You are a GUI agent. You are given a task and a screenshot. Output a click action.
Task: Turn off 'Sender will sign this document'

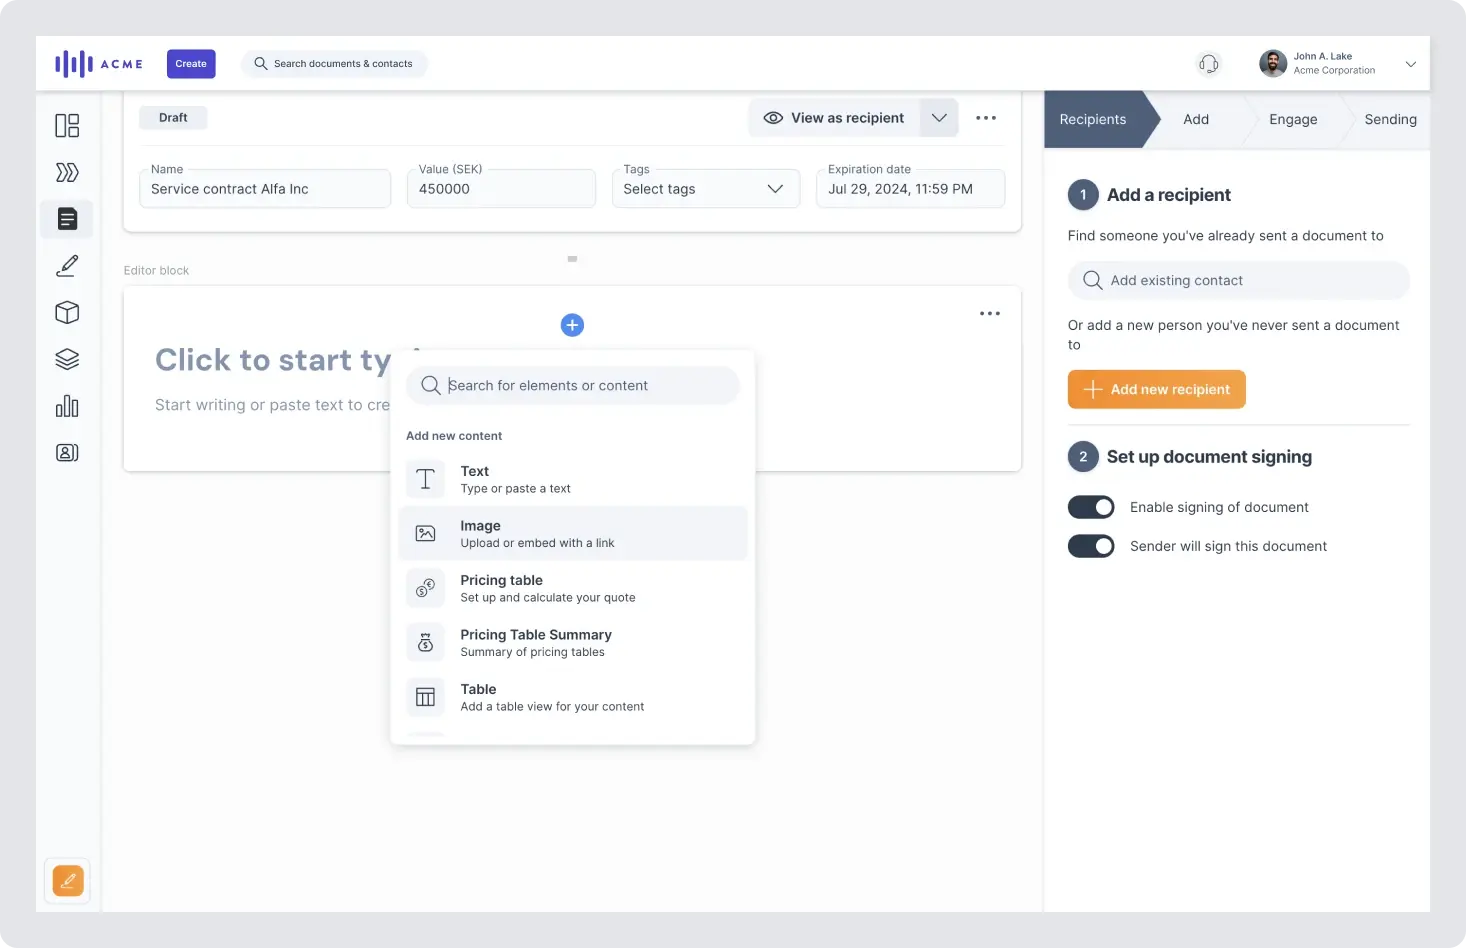coord(1090,546)
